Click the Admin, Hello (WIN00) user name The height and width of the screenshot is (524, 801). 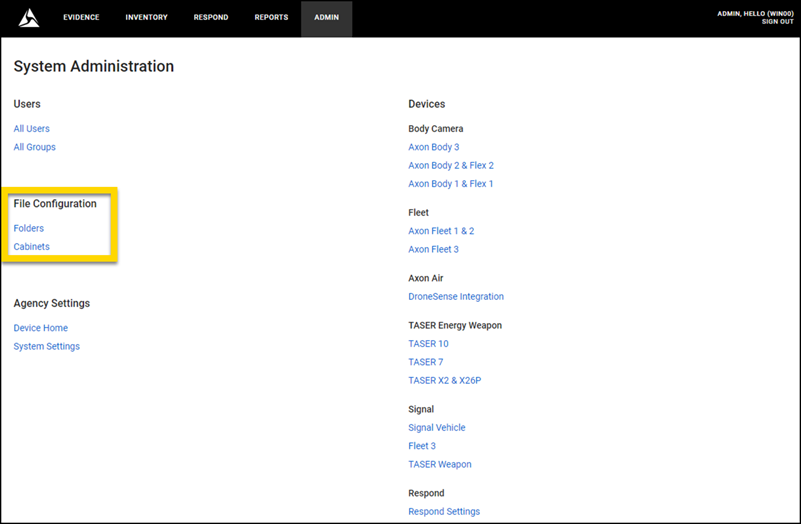pos(755,14)
